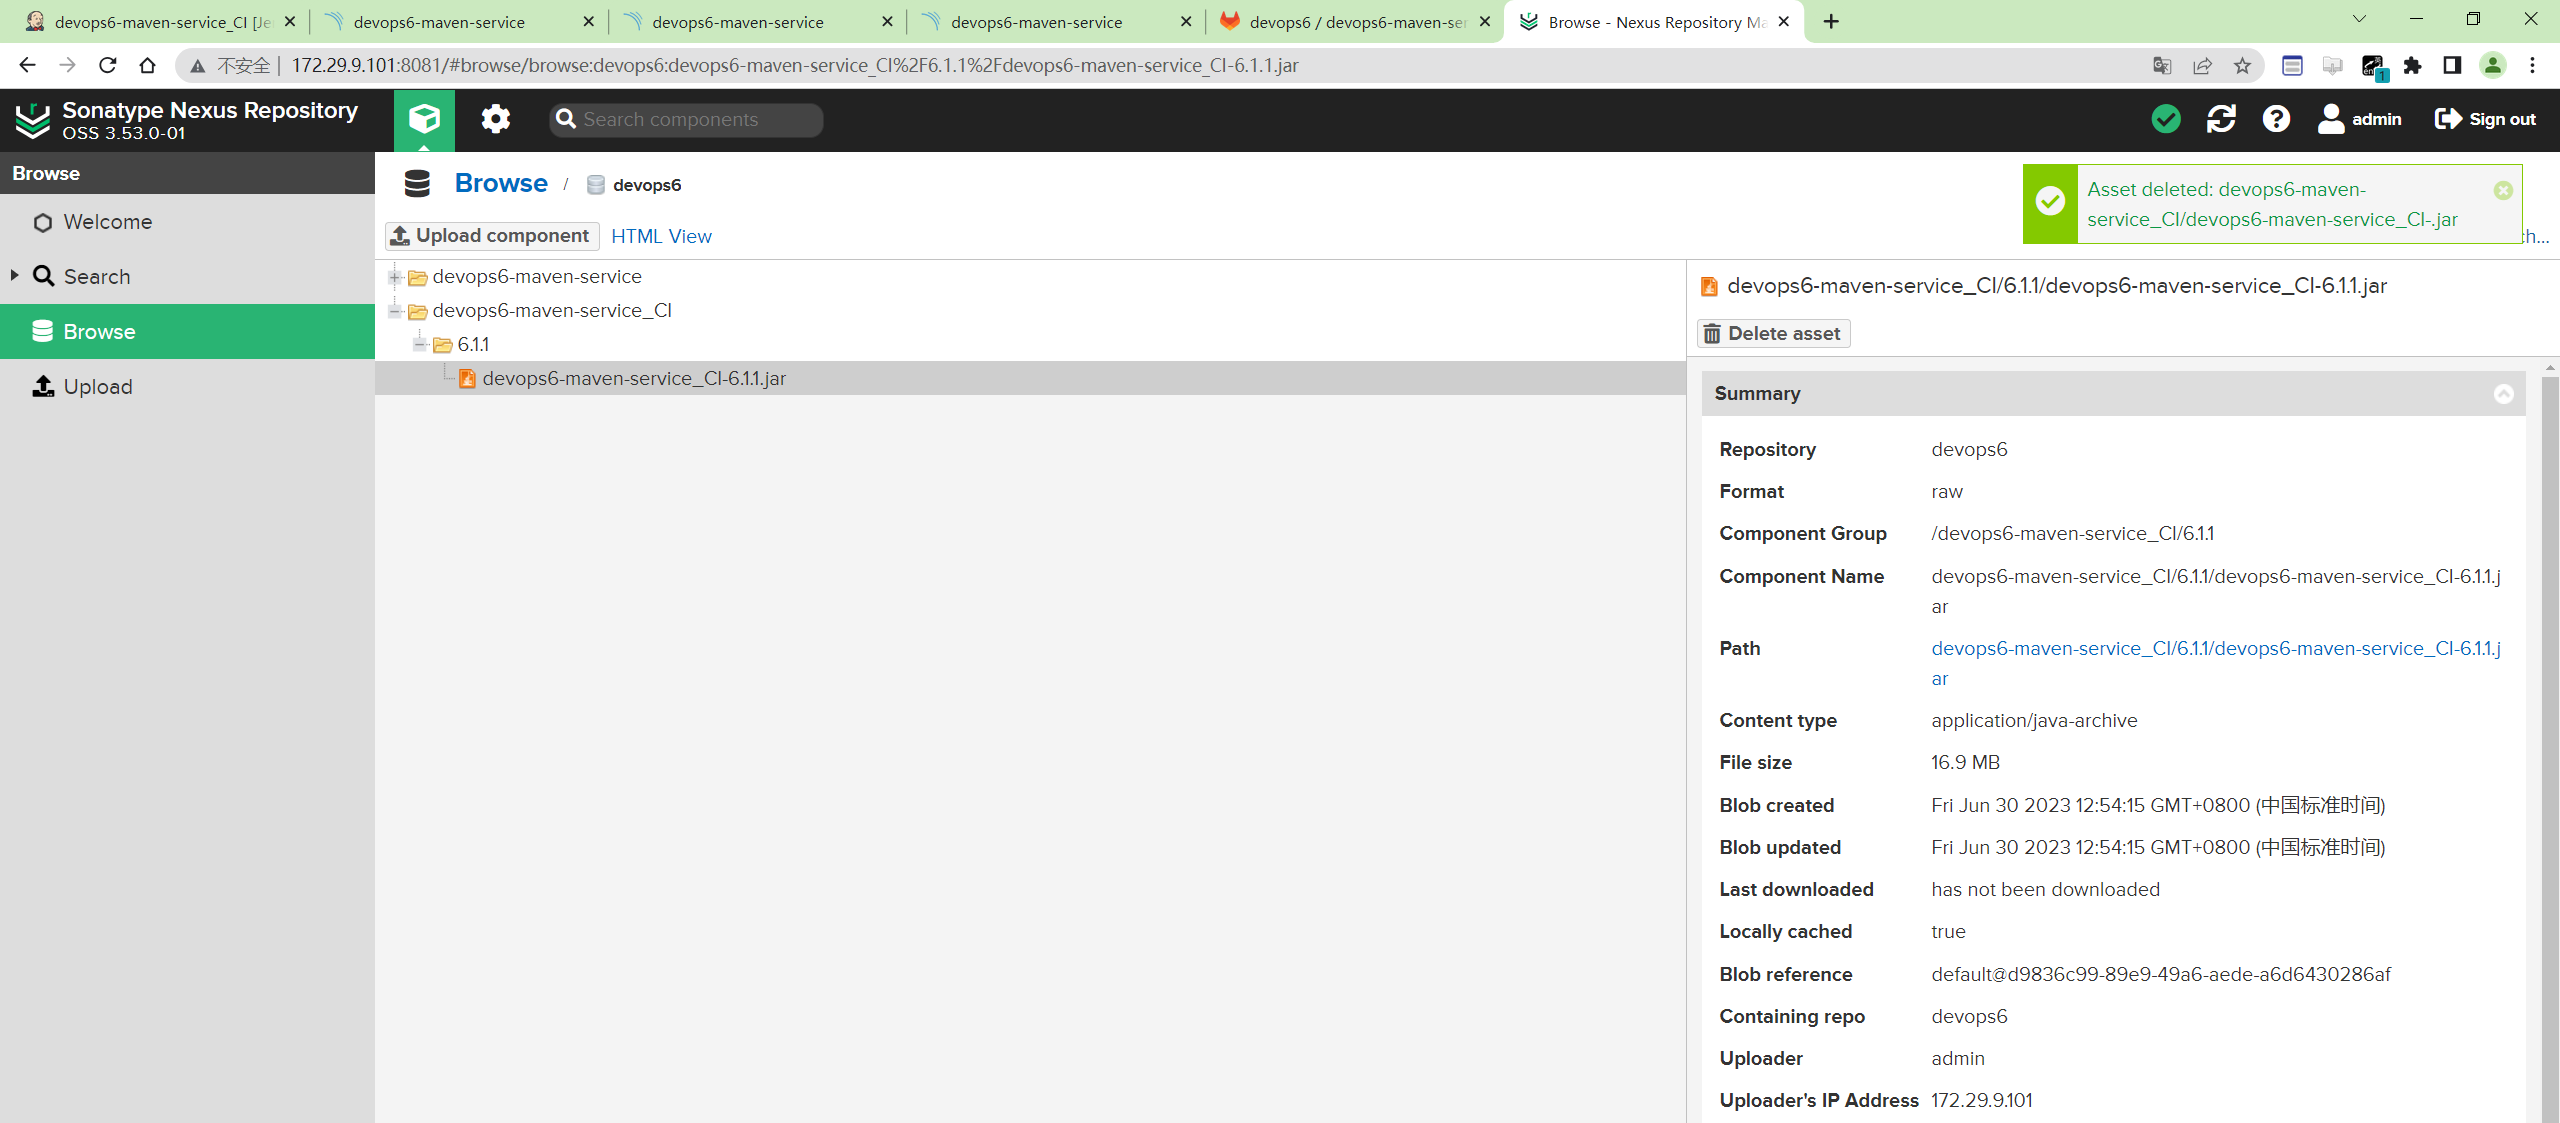This screenshot has height=1123, width=2560.
Task: Dismiss the Asset deleted notification
Action: point(2503,190)
